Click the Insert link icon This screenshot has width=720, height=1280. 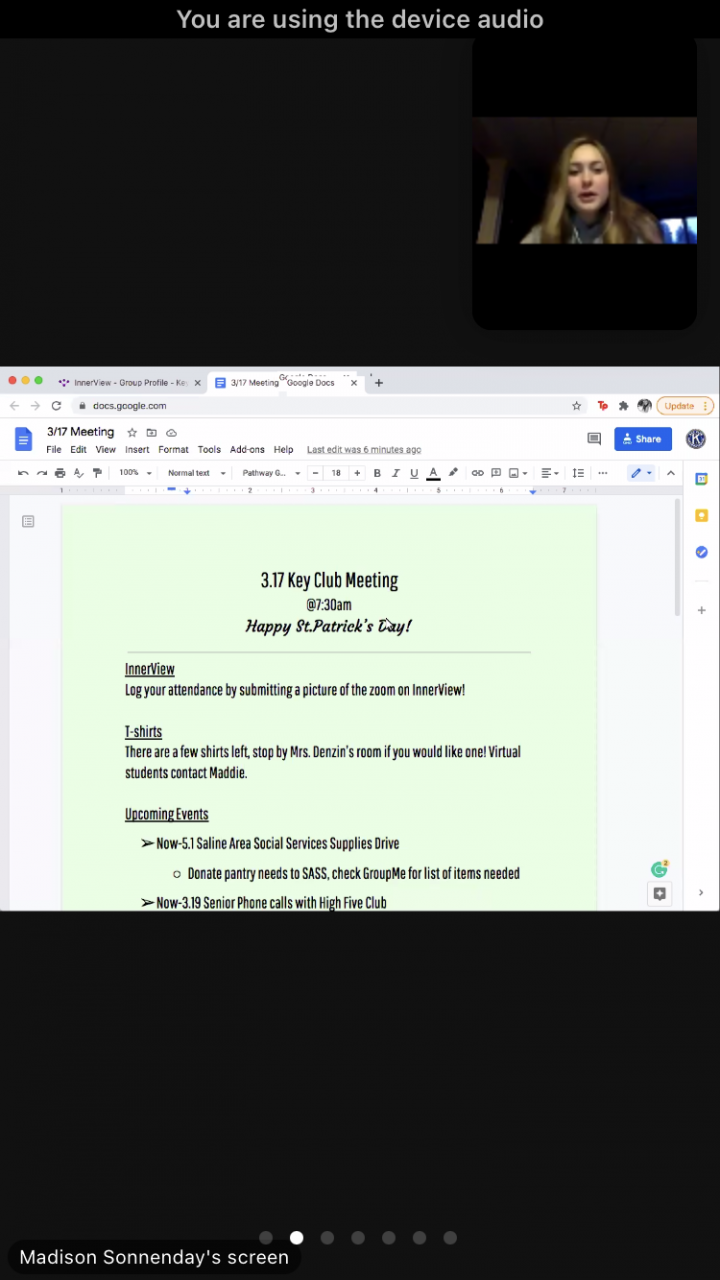[477, 473]
